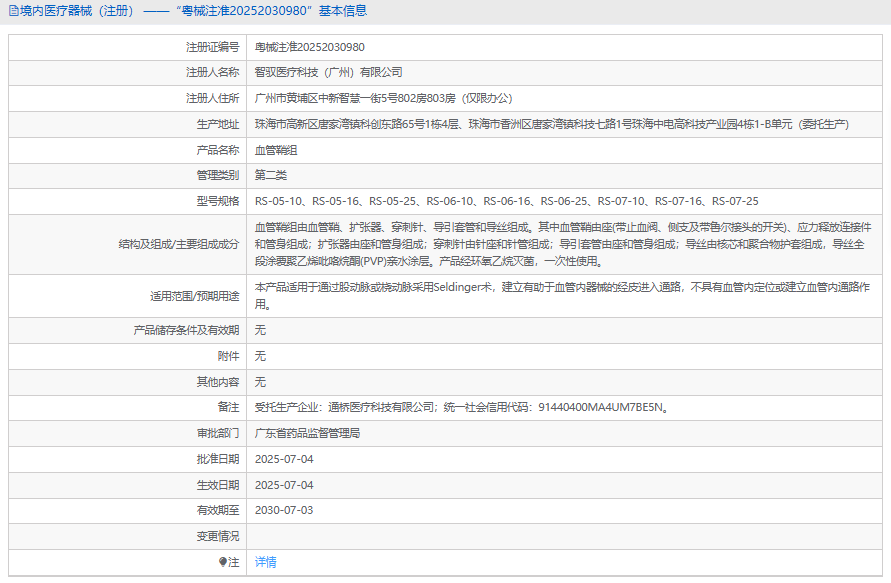Screen dimensions: 891x583
Task: Select registration number 粤械注准20252030980 value
Action: click(310, 47)
